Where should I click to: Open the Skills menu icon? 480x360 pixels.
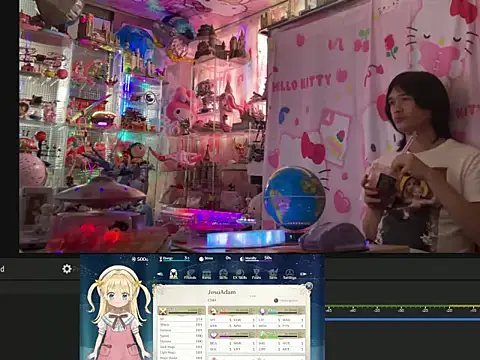click(223, 274)
